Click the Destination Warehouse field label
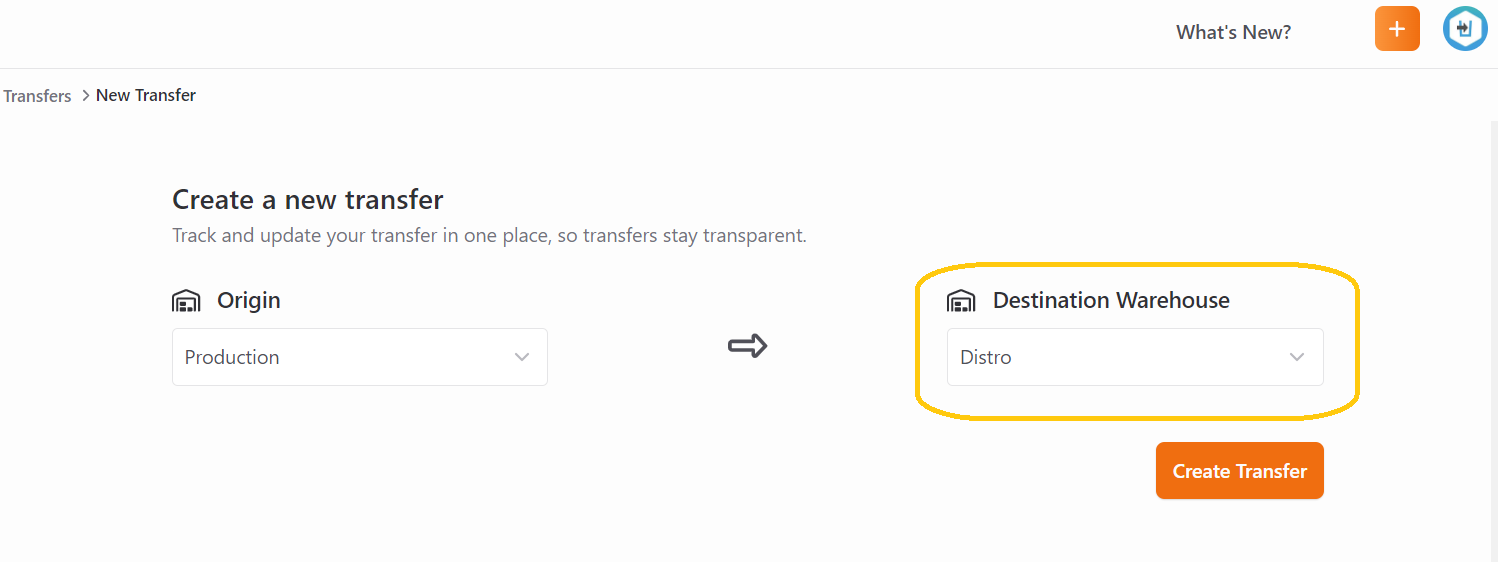The width and height of the screenshot is (1498, 562). (1111, 300)
